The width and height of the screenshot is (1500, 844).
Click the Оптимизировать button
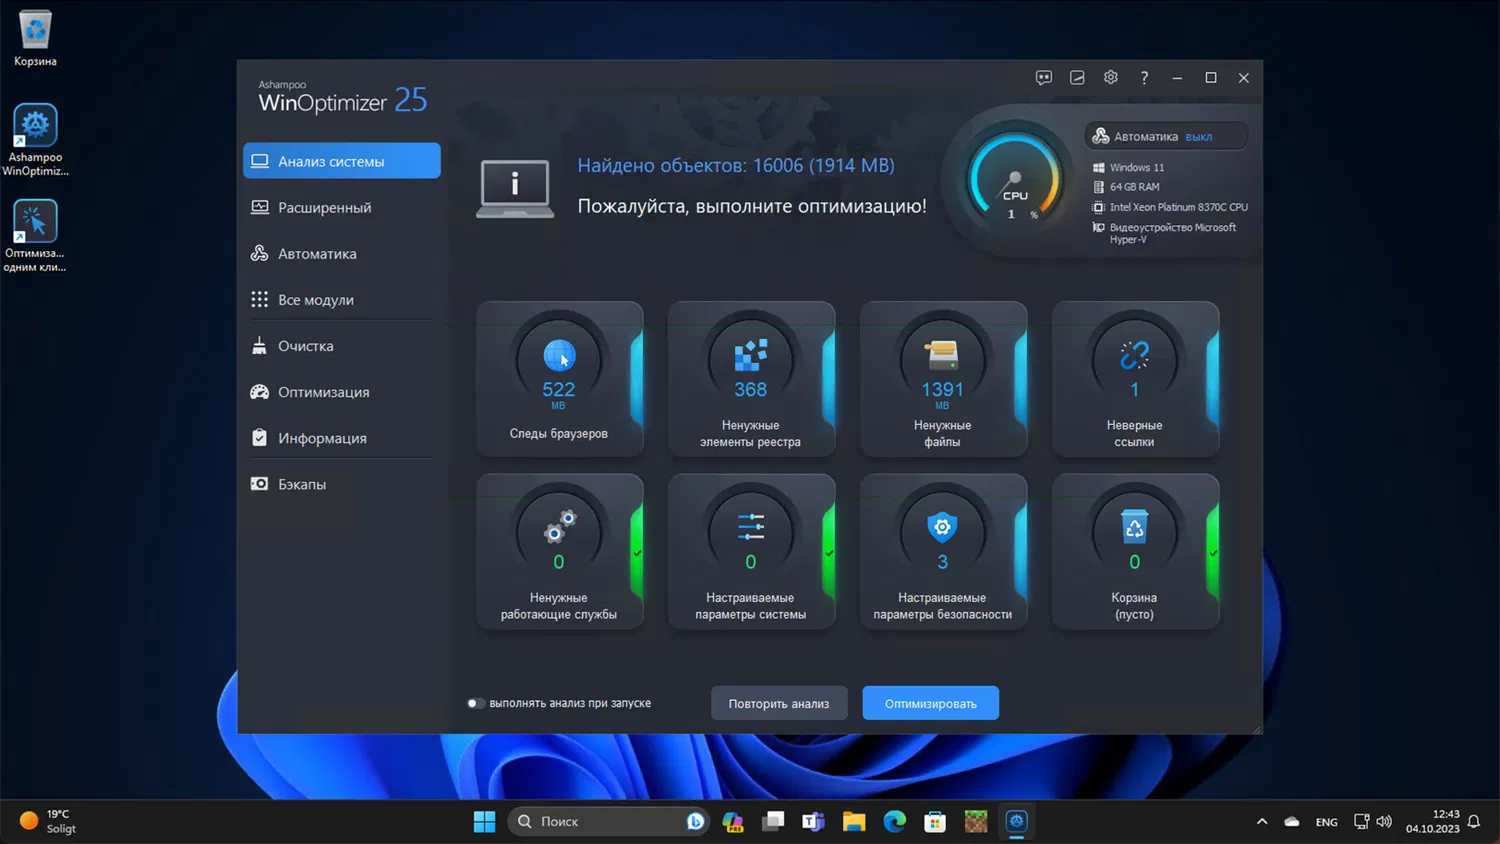[930, 703]
